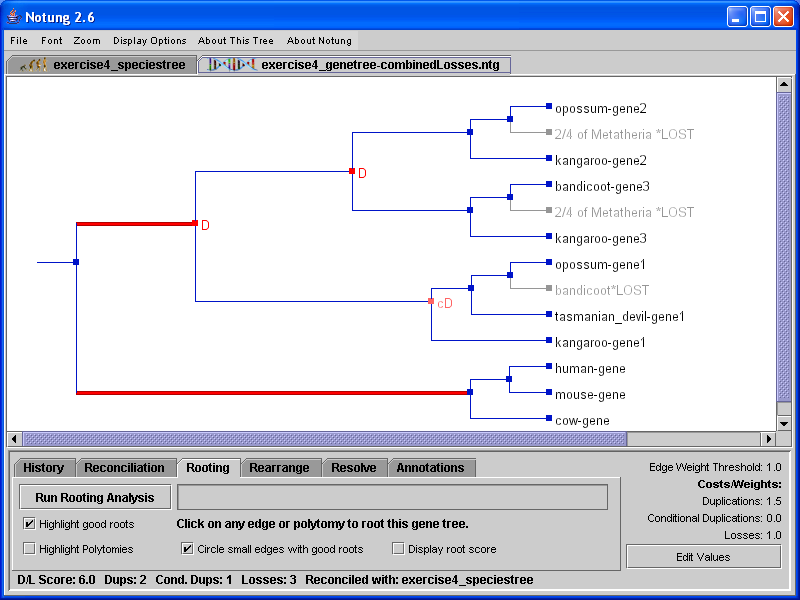Open the File menu

coord(19,41)
